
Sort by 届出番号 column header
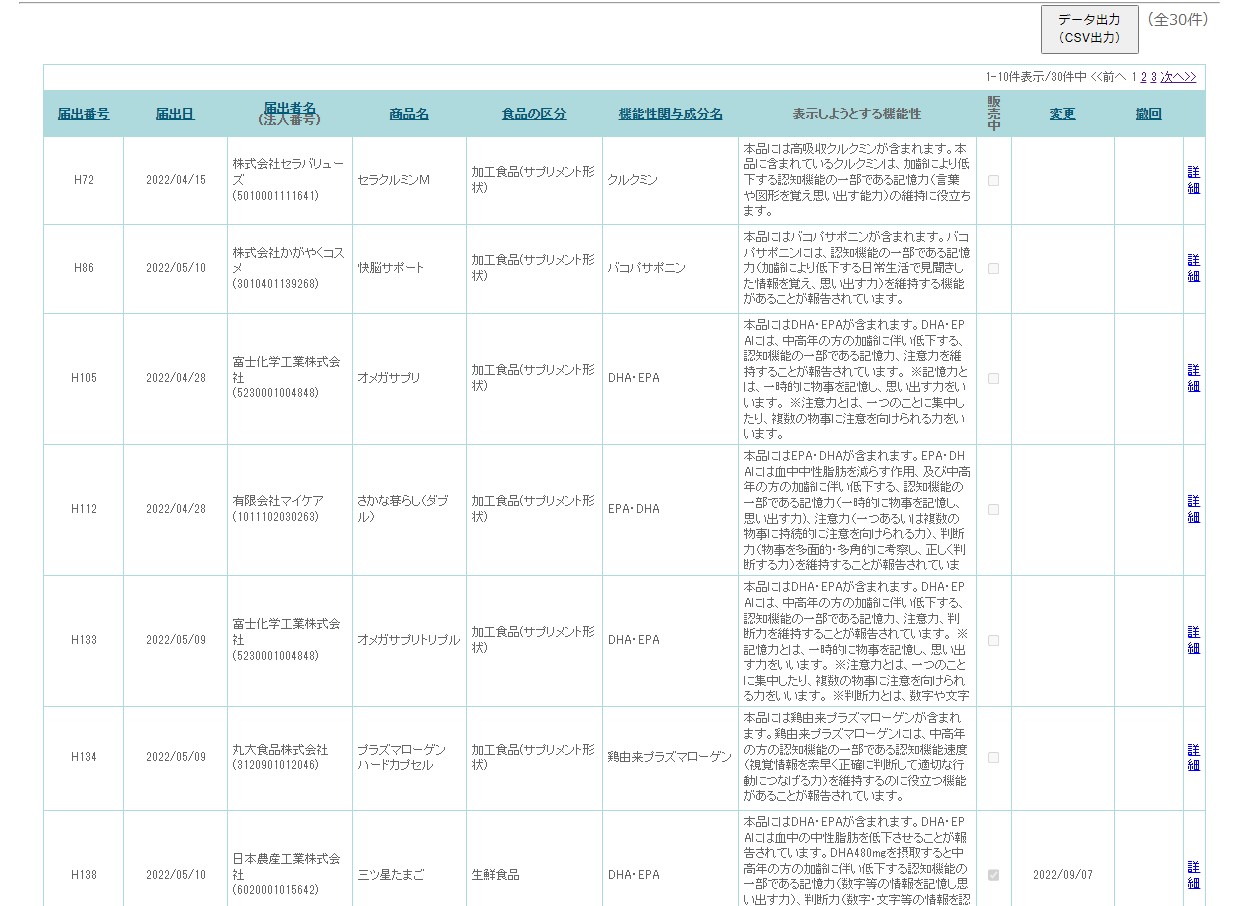[83, 114]
